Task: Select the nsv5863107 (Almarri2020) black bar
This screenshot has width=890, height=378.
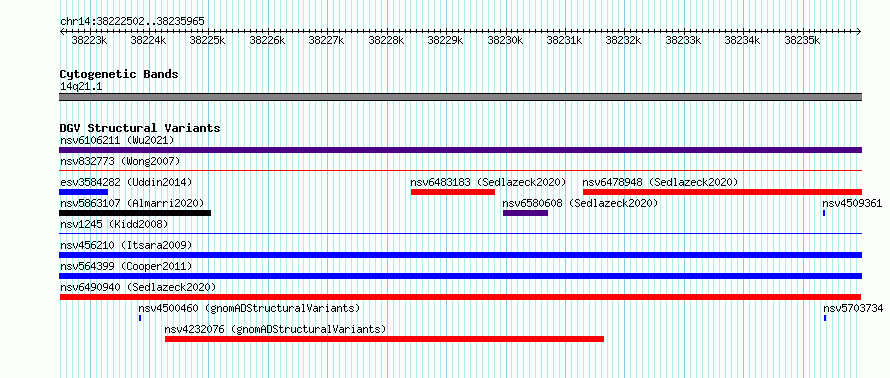Action: [x=135, y=213]
